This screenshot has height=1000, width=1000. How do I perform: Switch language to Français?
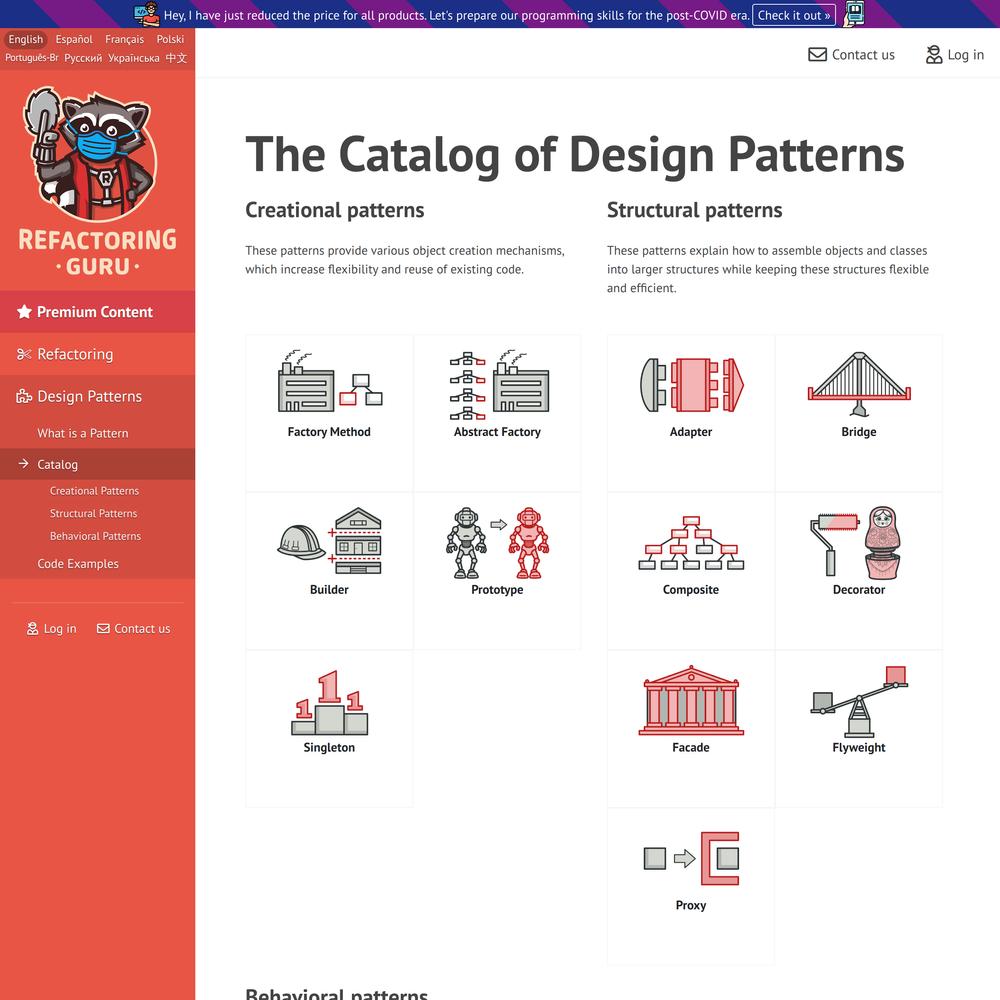click(124, 40)
